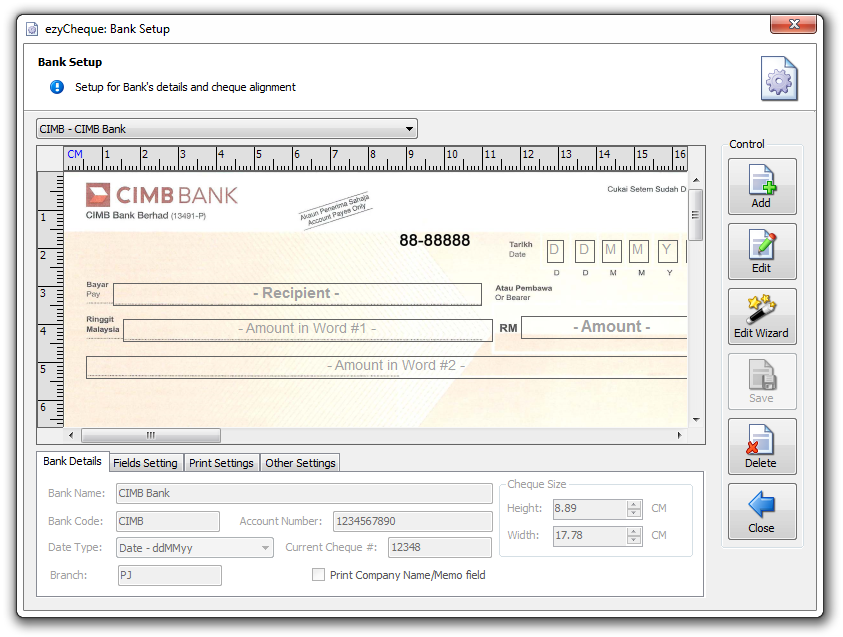This screenshot has height=637, width=843.
Task: Decrease cheque Width value
Action: 634,540
